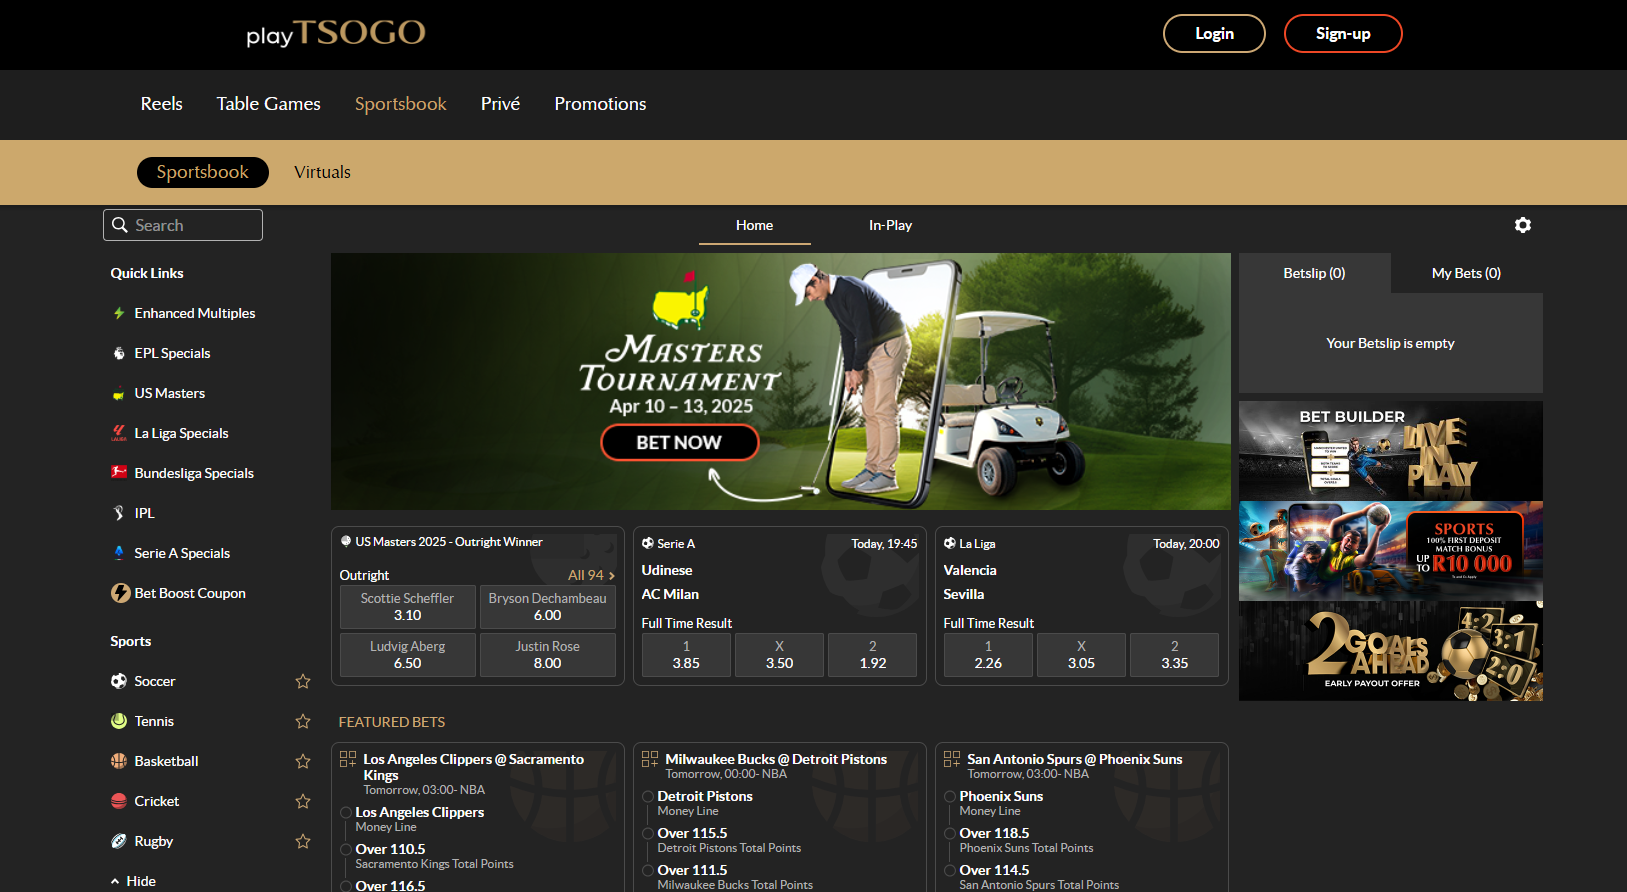This screenshot has height=892, width=1627.
Task: Click the Cricket ball icon
Action: pyautogui.click(x=119, y=801)
